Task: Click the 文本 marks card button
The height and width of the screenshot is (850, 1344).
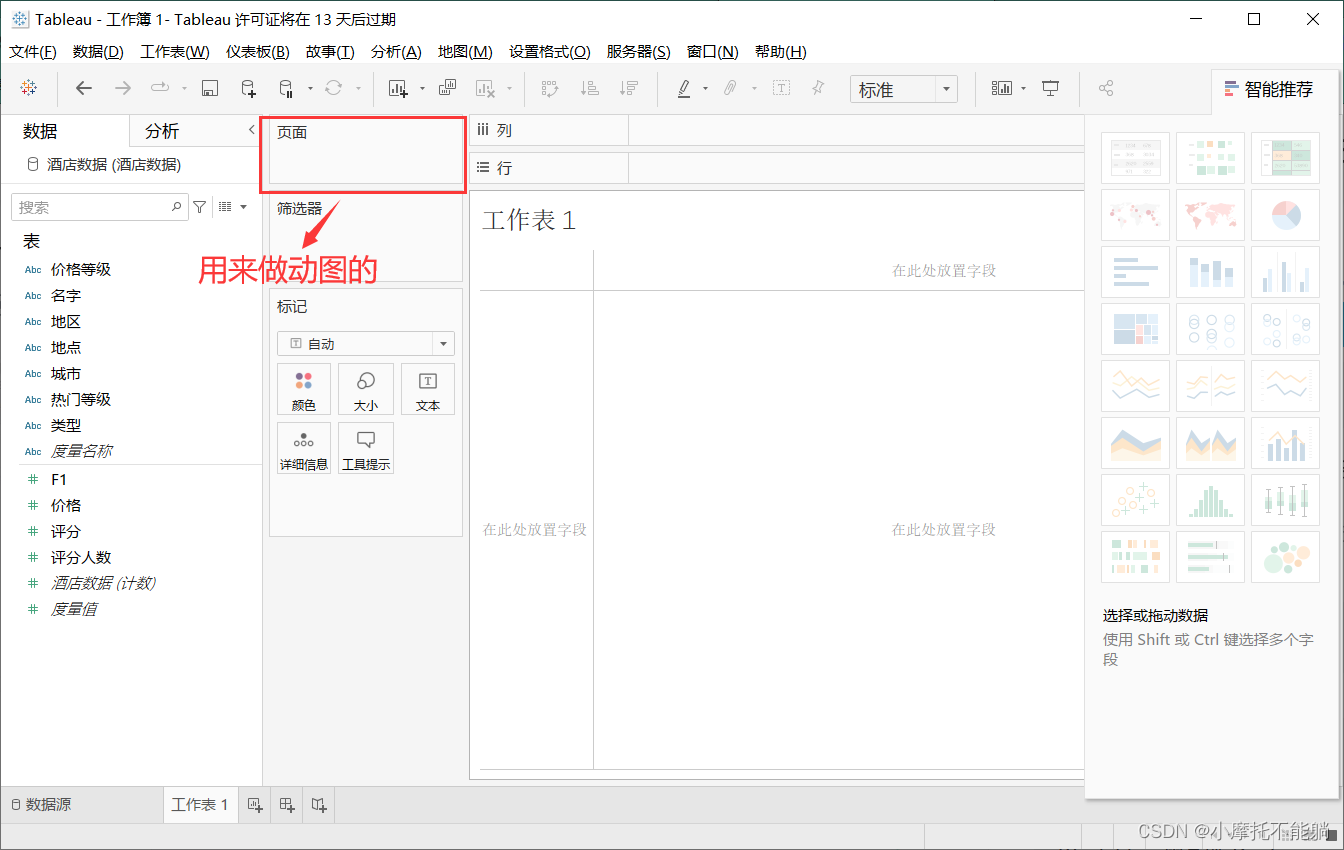Action: point(428,389)
